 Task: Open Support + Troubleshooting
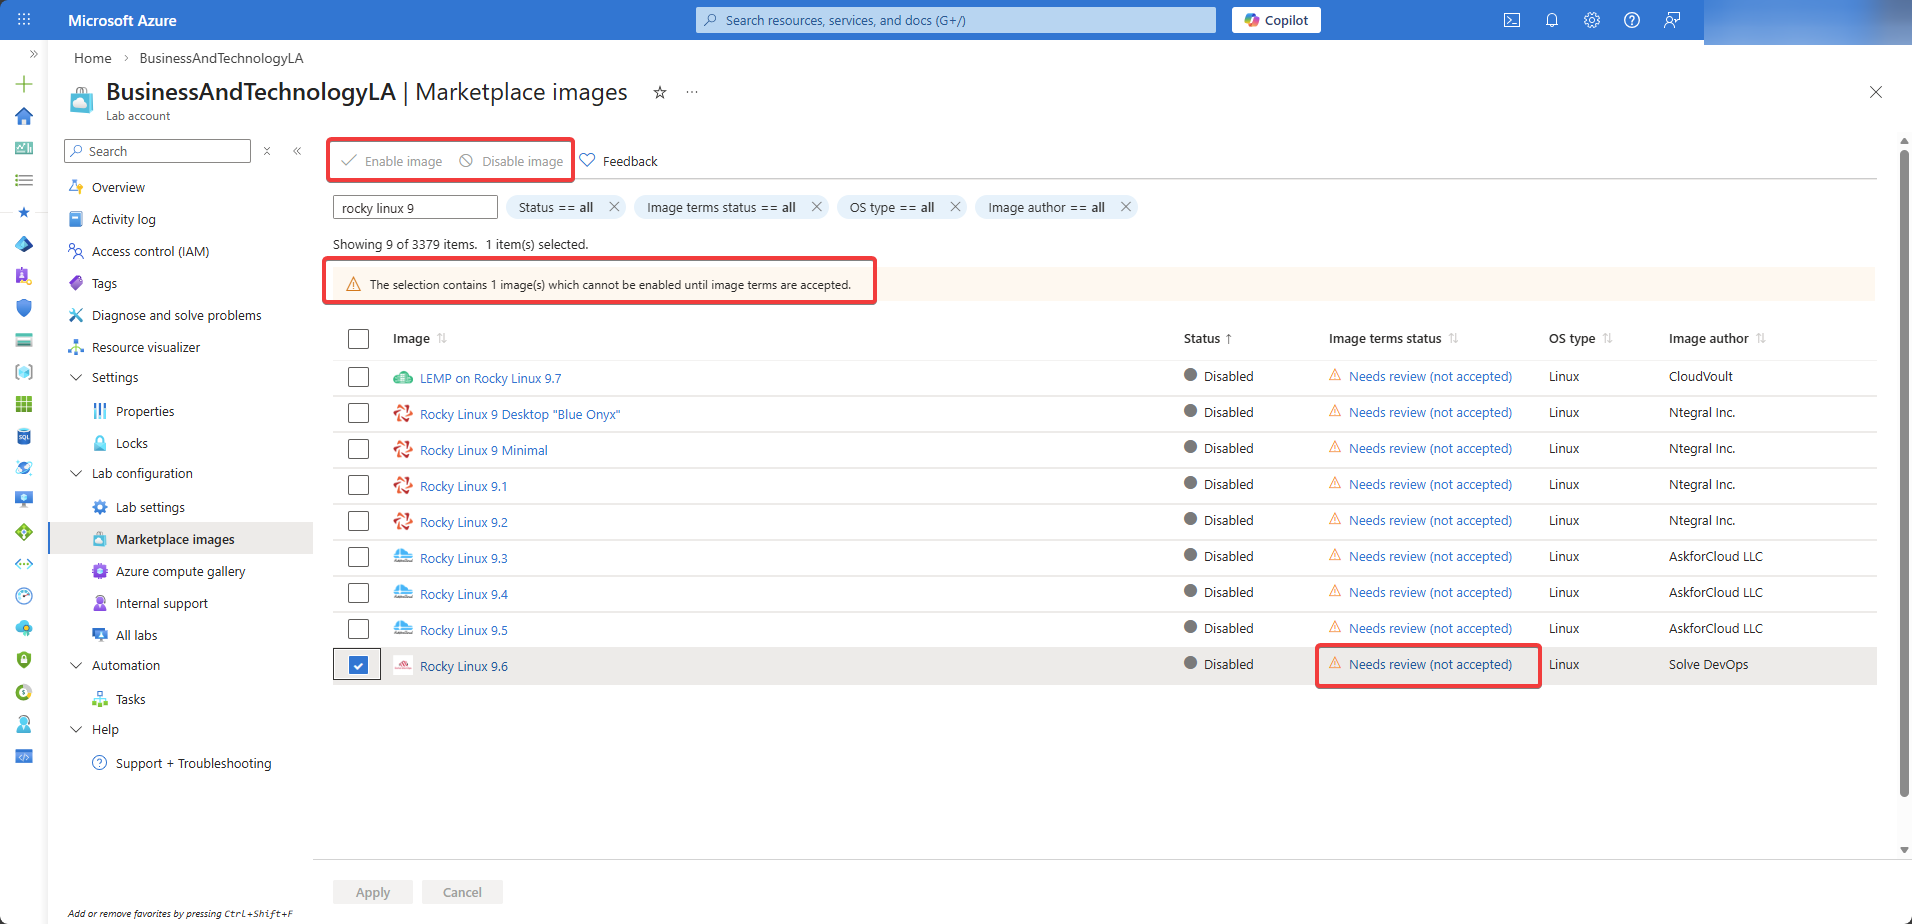pos(193,763)
